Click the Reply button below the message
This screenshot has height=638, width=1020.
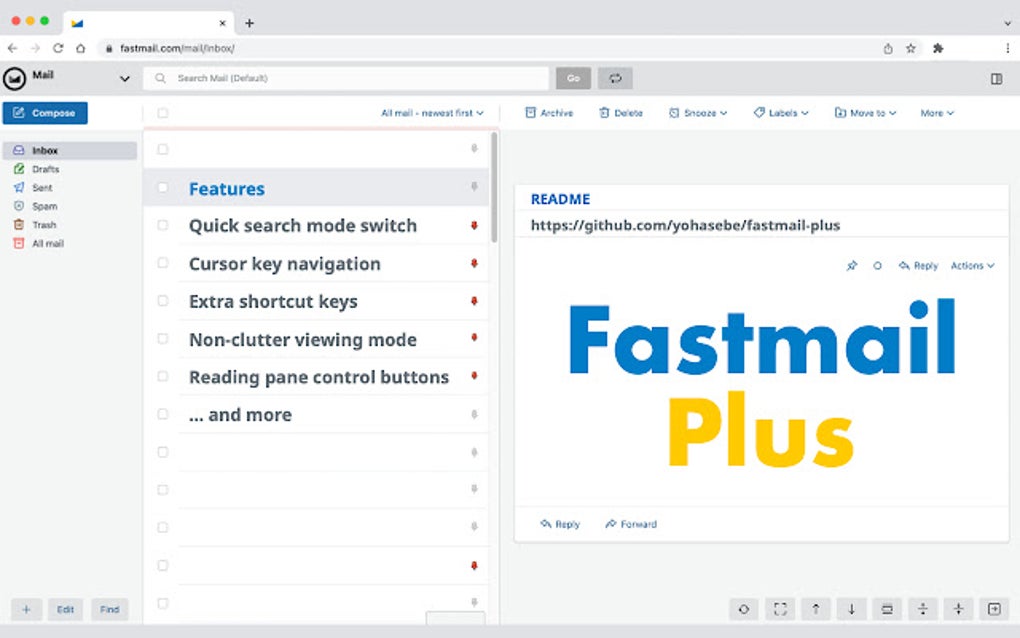point(560,524)
